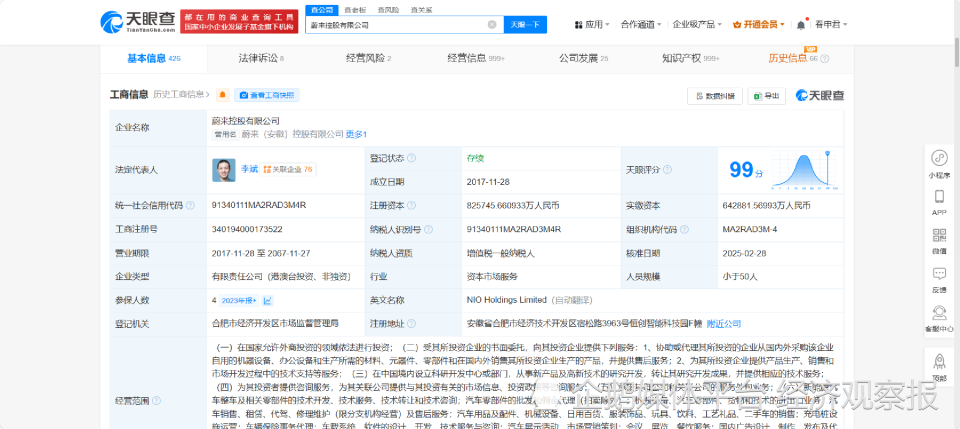Click the 天眼一下 search button

coord(525,24)
